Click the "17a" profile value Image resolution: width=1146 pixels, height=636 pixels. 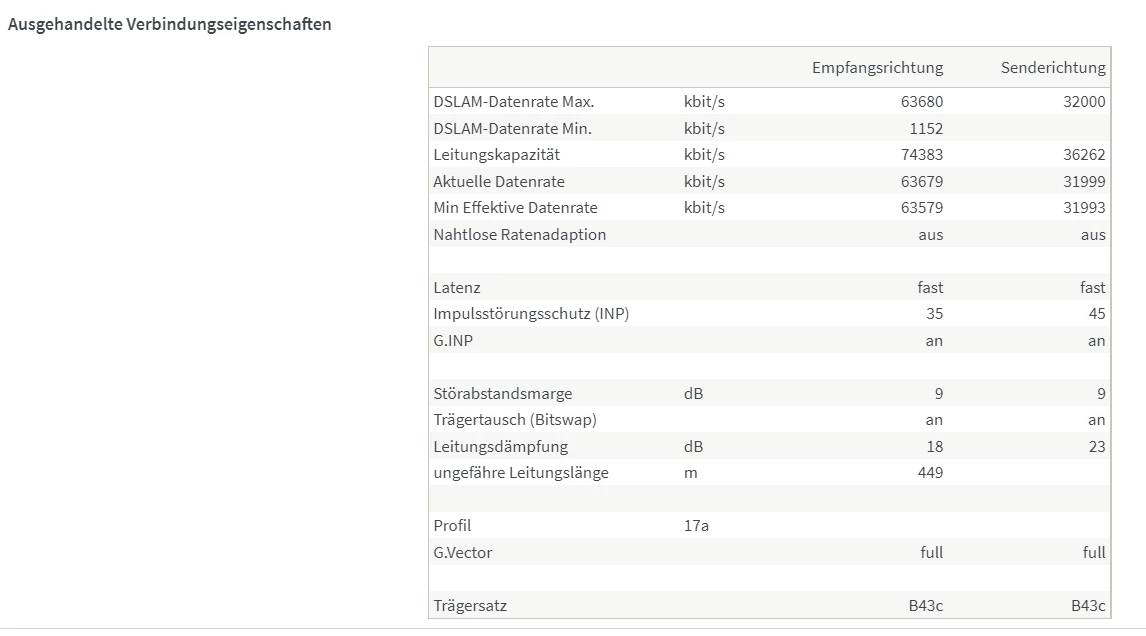(x=697, y=526)
